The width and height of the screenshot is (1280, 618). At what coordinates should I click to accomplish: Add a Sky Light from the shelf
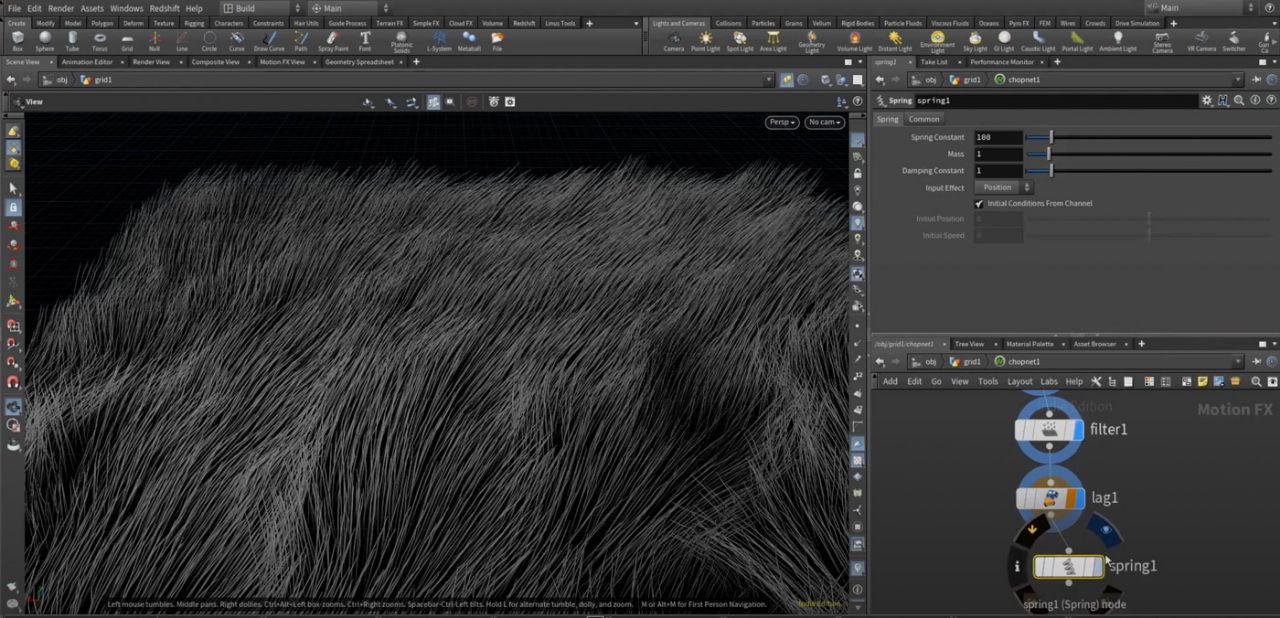(x=975, y=41)
